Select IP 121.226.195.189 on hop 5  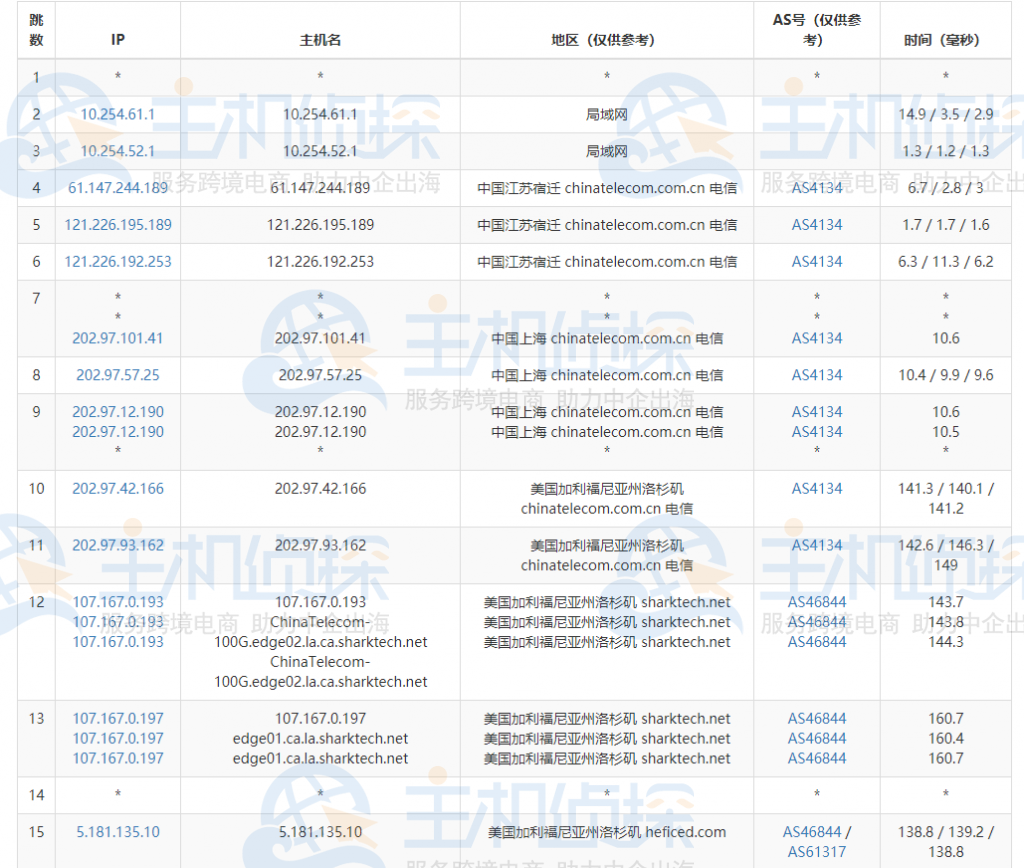(x=117, y=225)
